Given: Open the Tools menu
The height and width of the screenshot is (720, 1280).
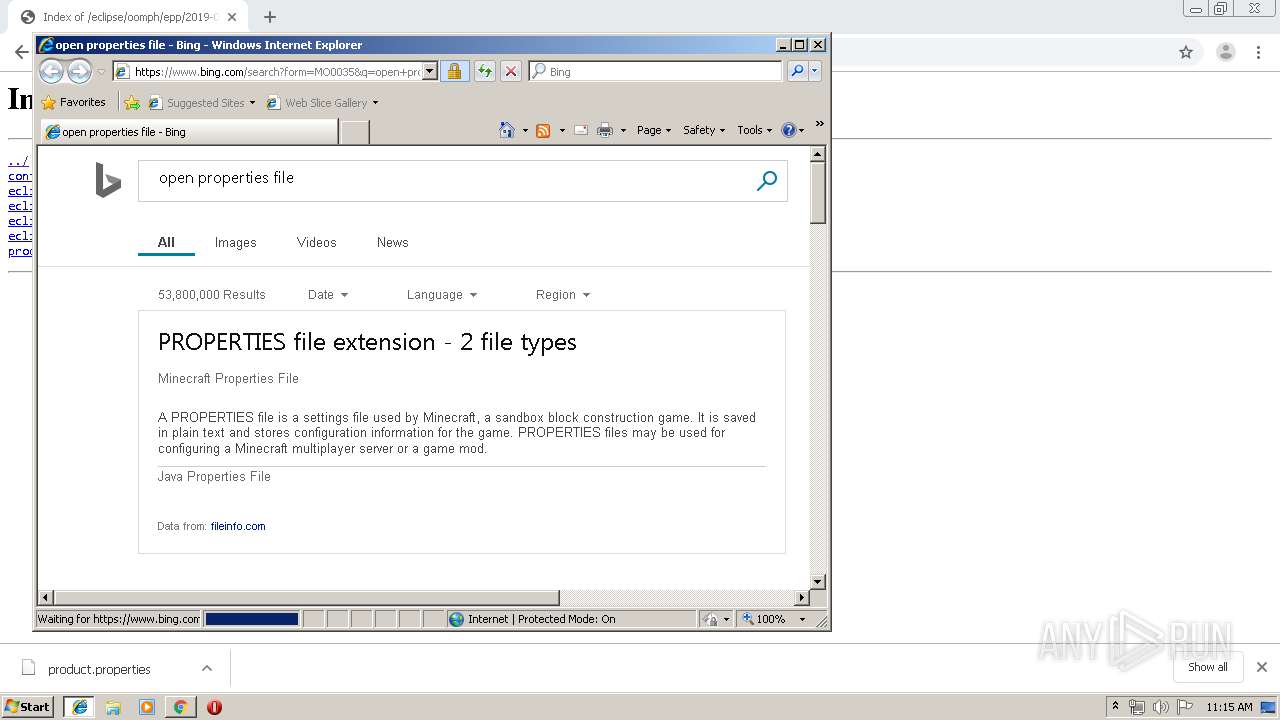Looking at the screenshot, I should coord(754,130).
